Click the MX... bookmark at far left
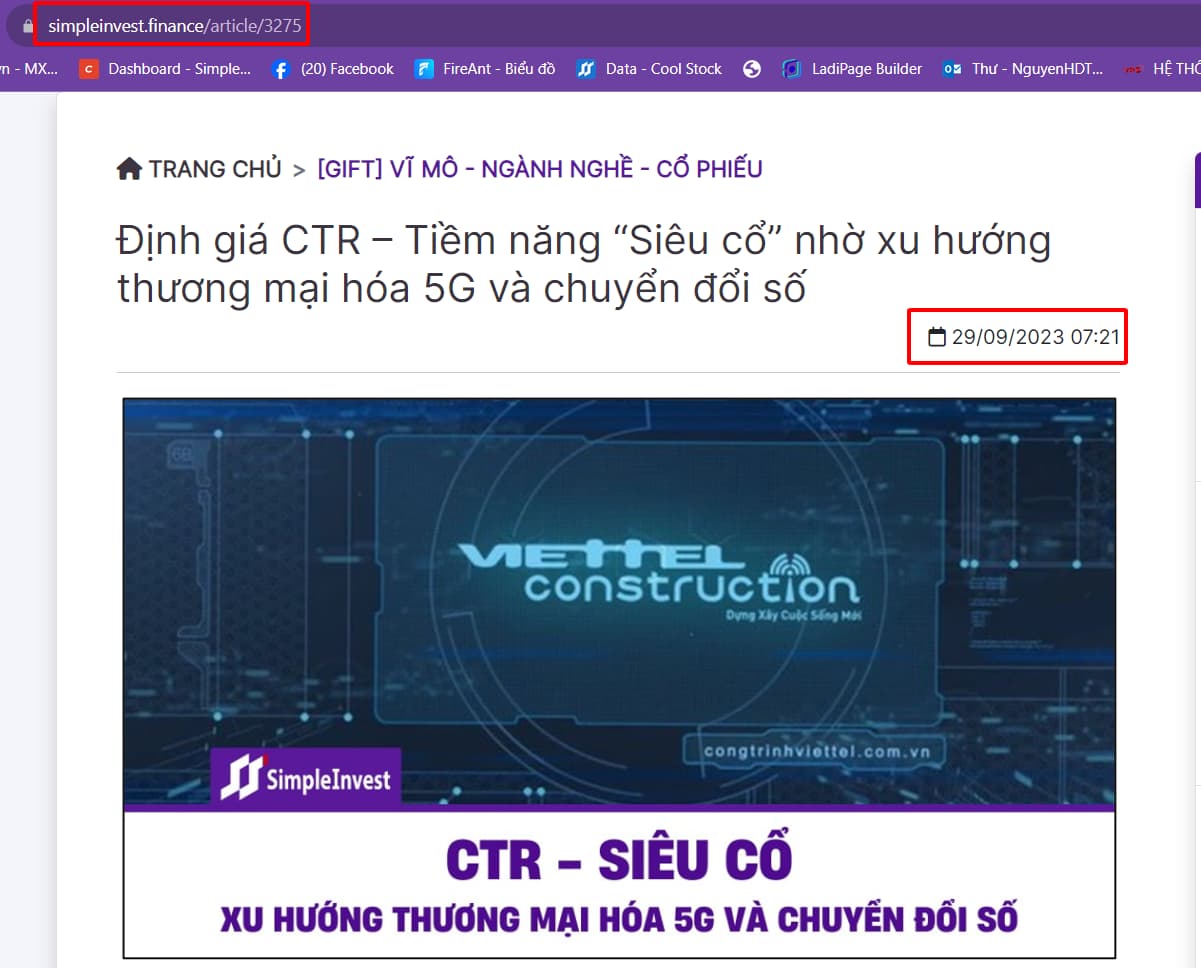The height and width of the screenshot is (968, 1201). [30, 69]
